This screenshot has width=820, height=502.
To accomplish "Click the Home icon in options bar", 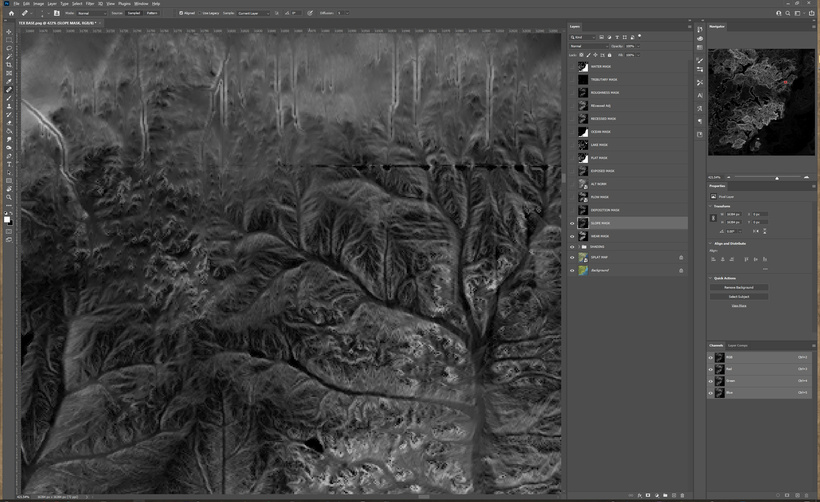I will [x=9, y=13].
